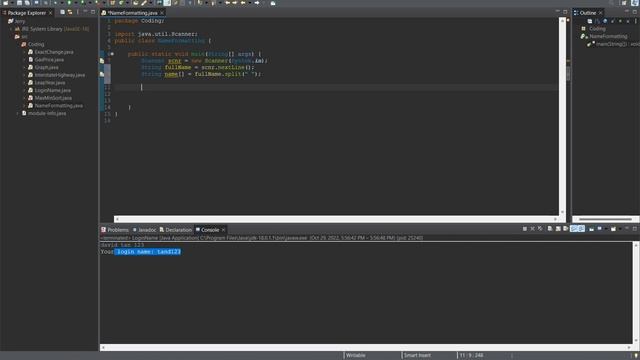640x360 pixels.
Task: Toggle alphabetical Sort in Outline toolbar
Action: point(597,20)
